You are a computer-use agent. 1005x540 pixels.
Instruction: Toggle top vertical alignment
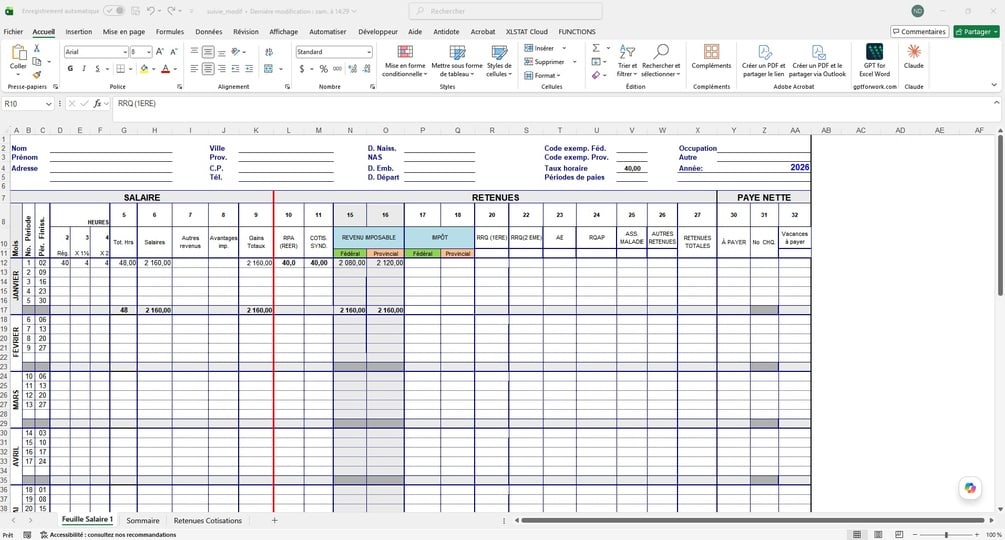(194, 52)
